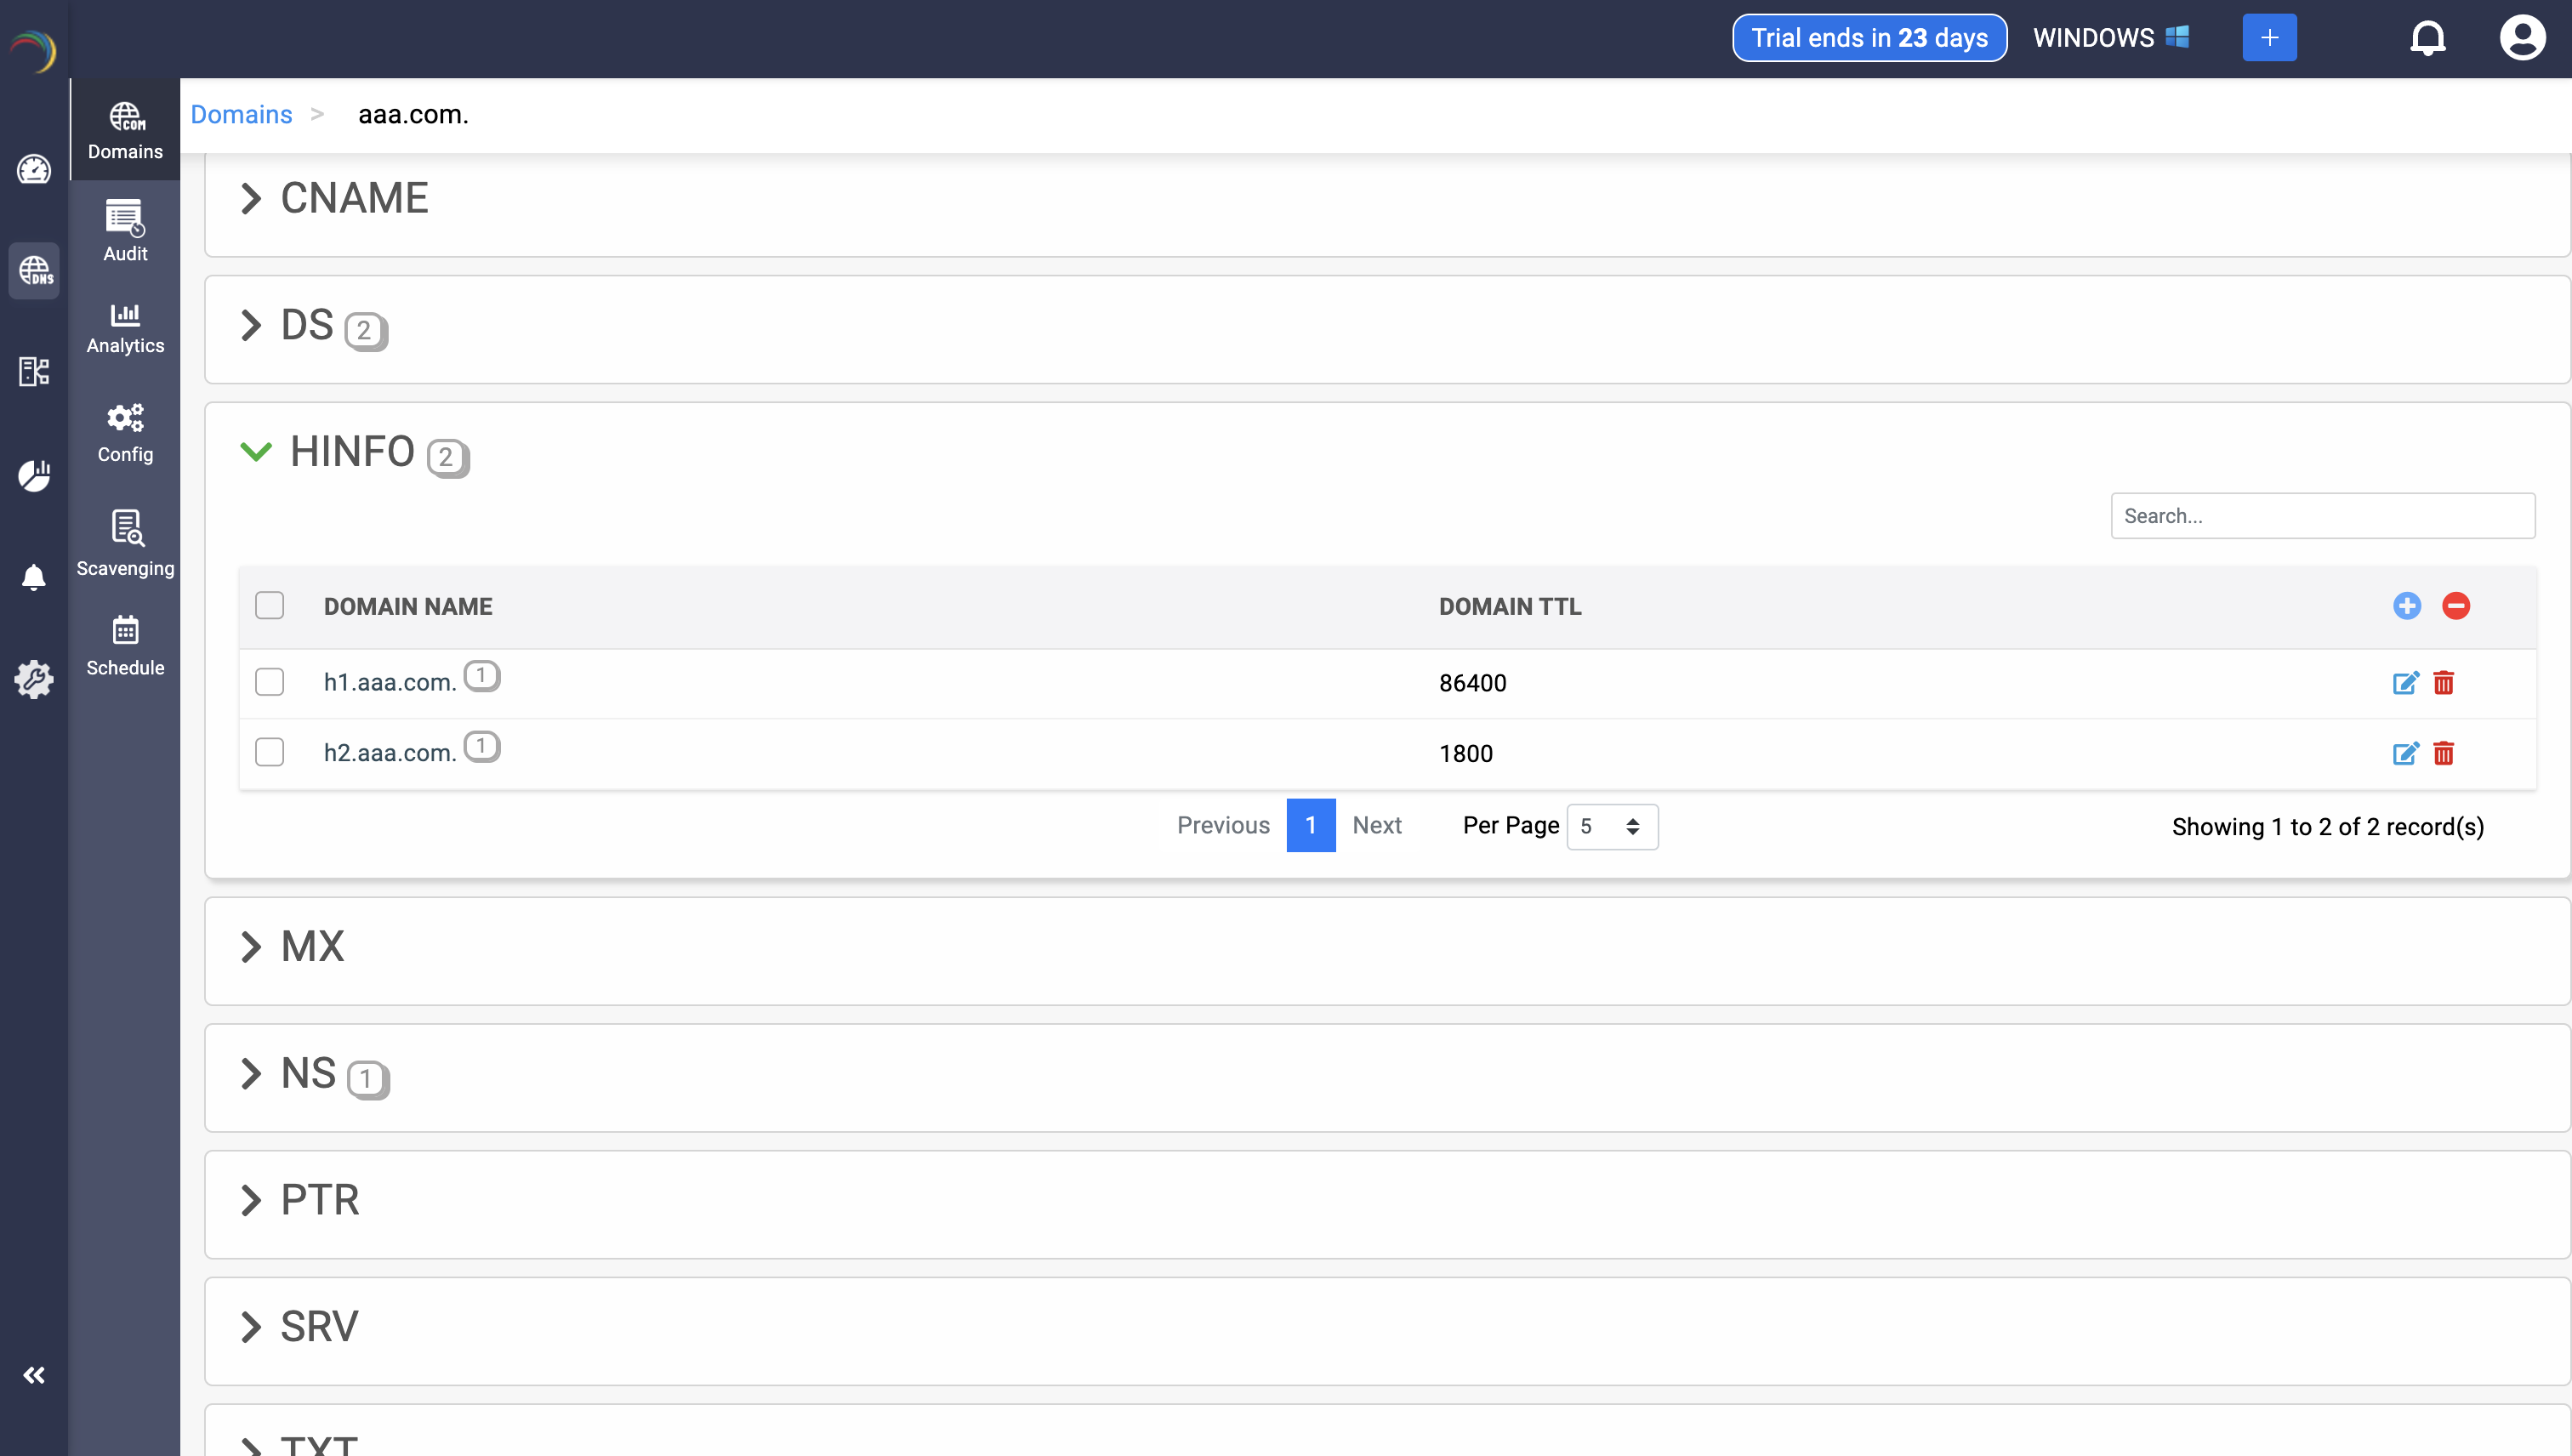2572x1456 pixels.
Task: Click the edit icon for h1.aaa.com.
Action: [2405, 683]
